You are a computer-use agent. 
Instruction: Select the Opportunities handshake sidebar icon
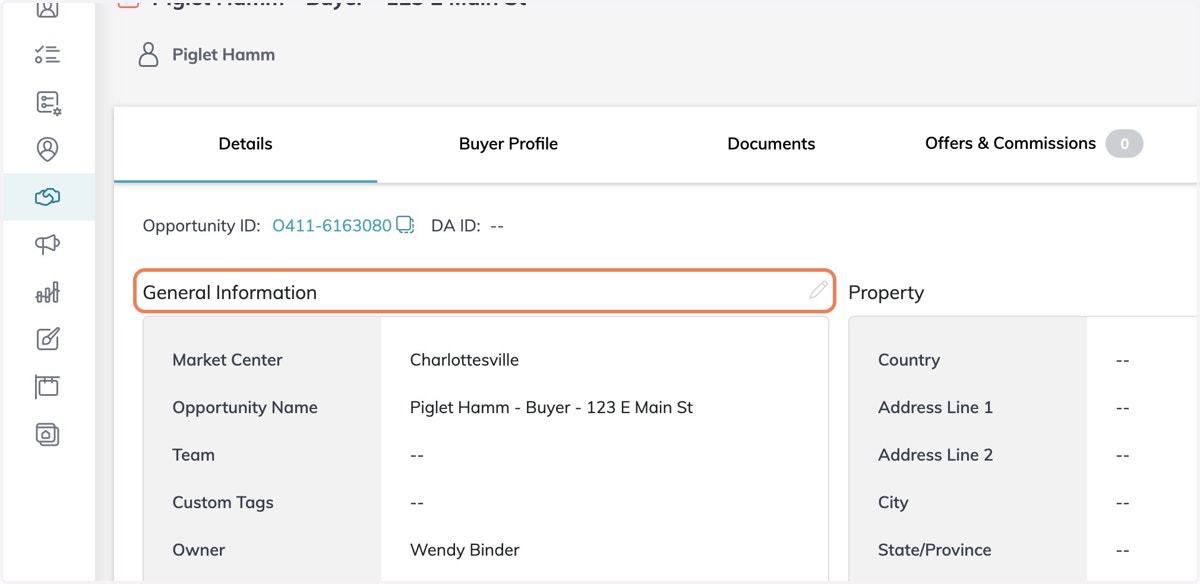pyautogui.click(x=47, y=197)
